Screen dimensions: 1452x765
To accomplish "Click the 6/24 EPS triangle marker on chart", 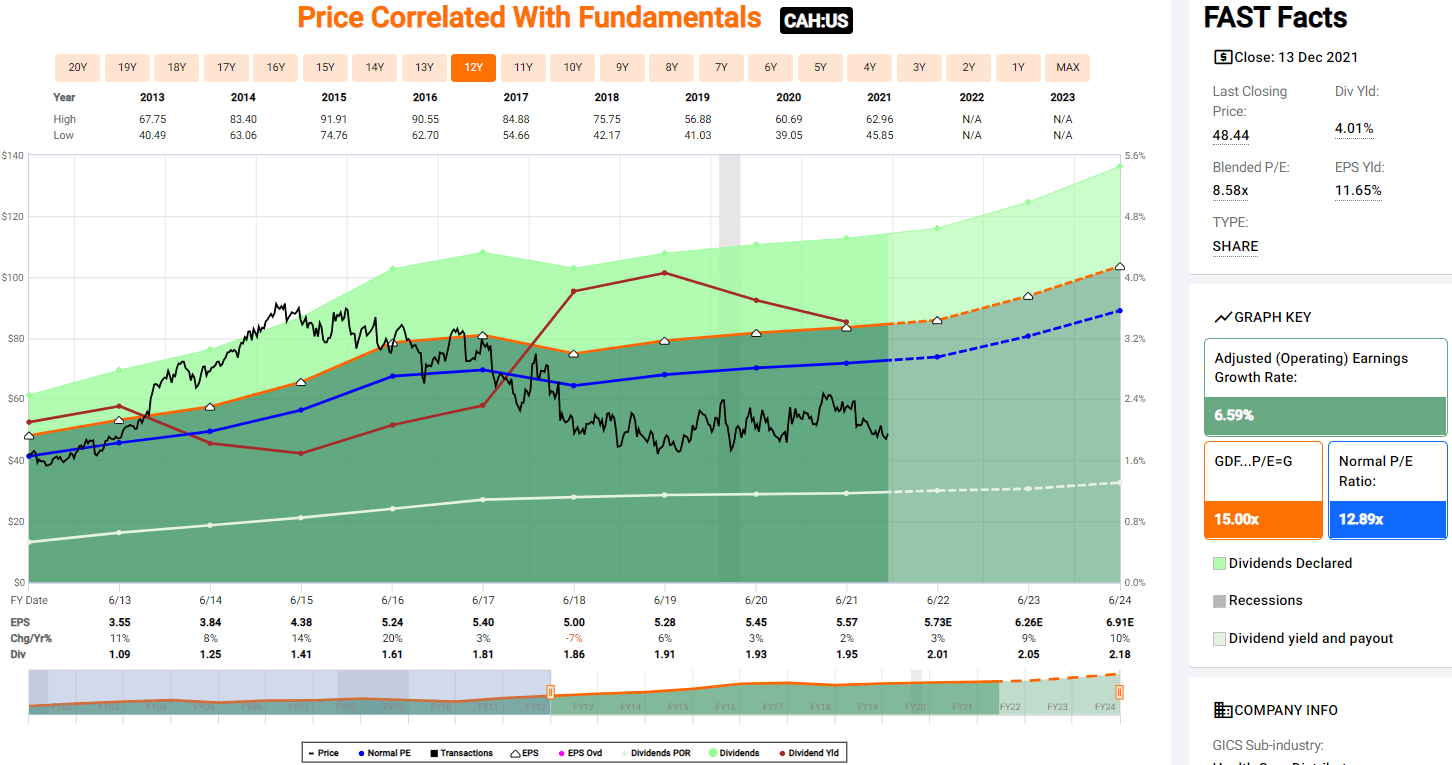I will click(x=1120, y=267).
